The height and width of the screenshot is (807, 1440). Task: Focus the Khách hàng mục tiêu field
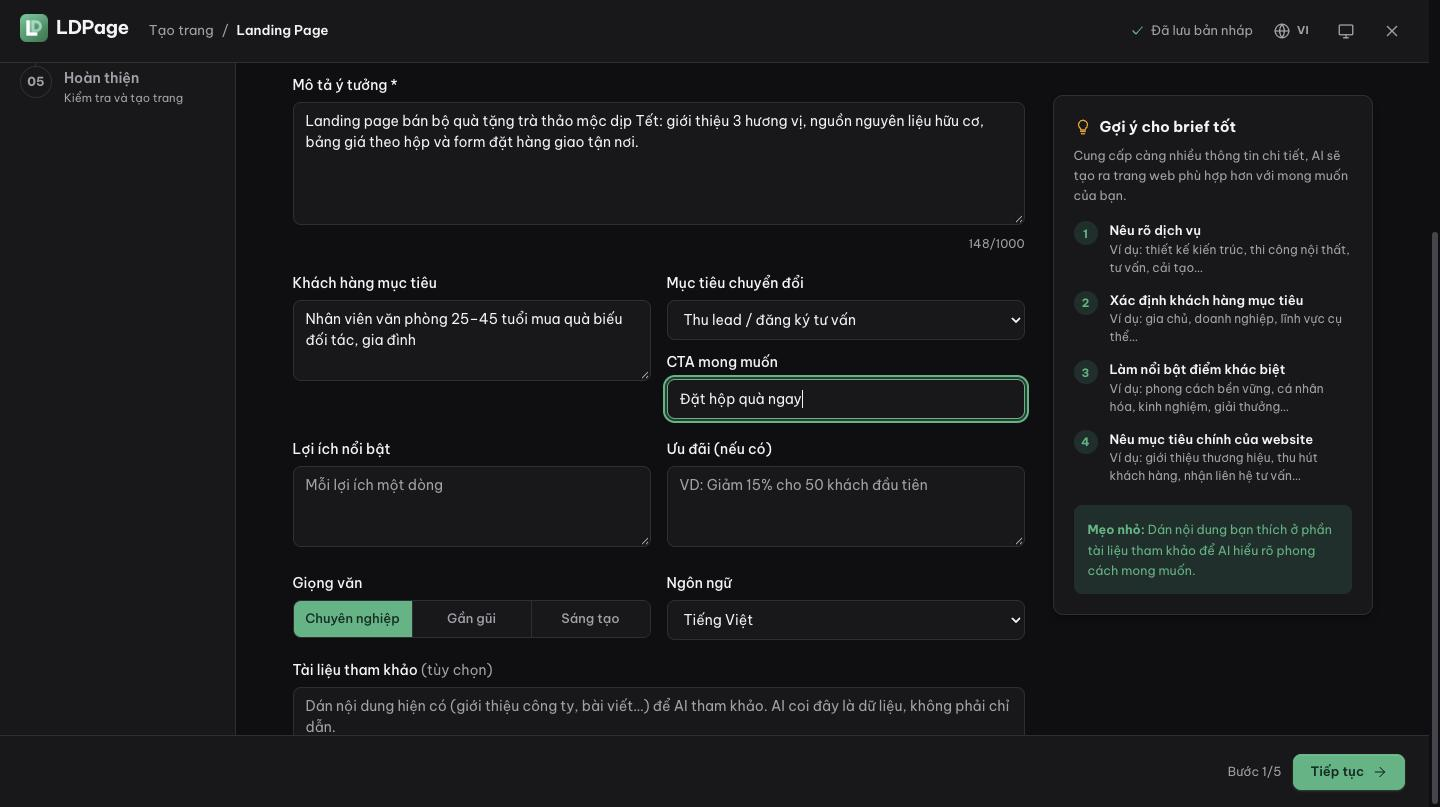click(472, 340)
